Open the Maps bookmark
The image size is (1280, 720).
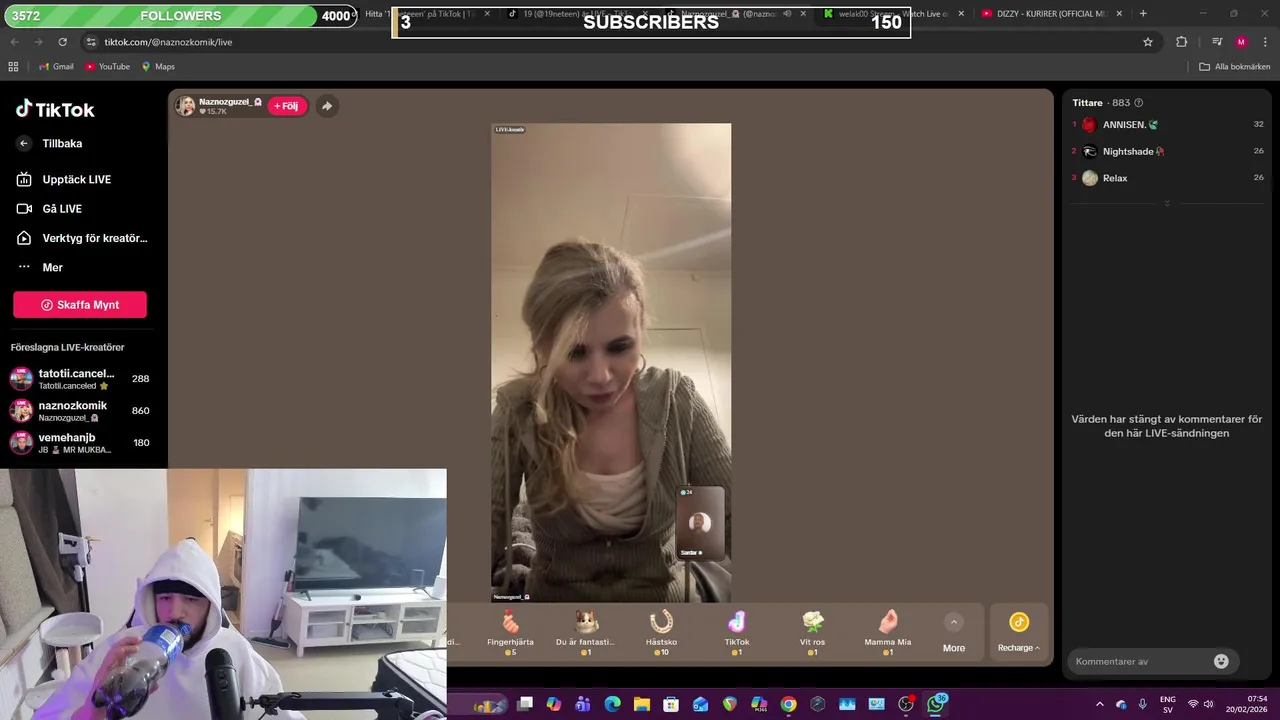(158, 67)
